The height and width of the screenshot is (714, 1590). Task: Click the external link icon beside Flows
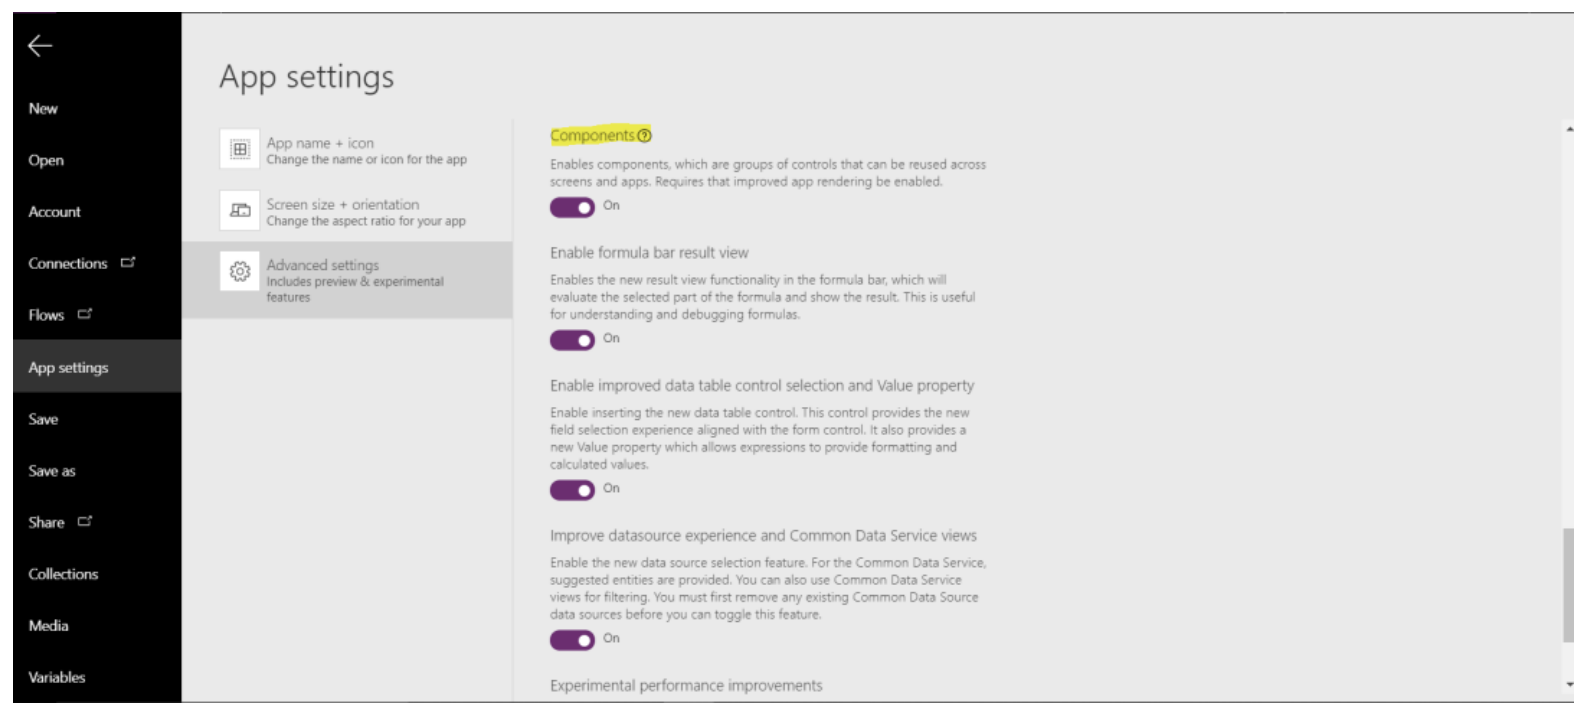85,314
